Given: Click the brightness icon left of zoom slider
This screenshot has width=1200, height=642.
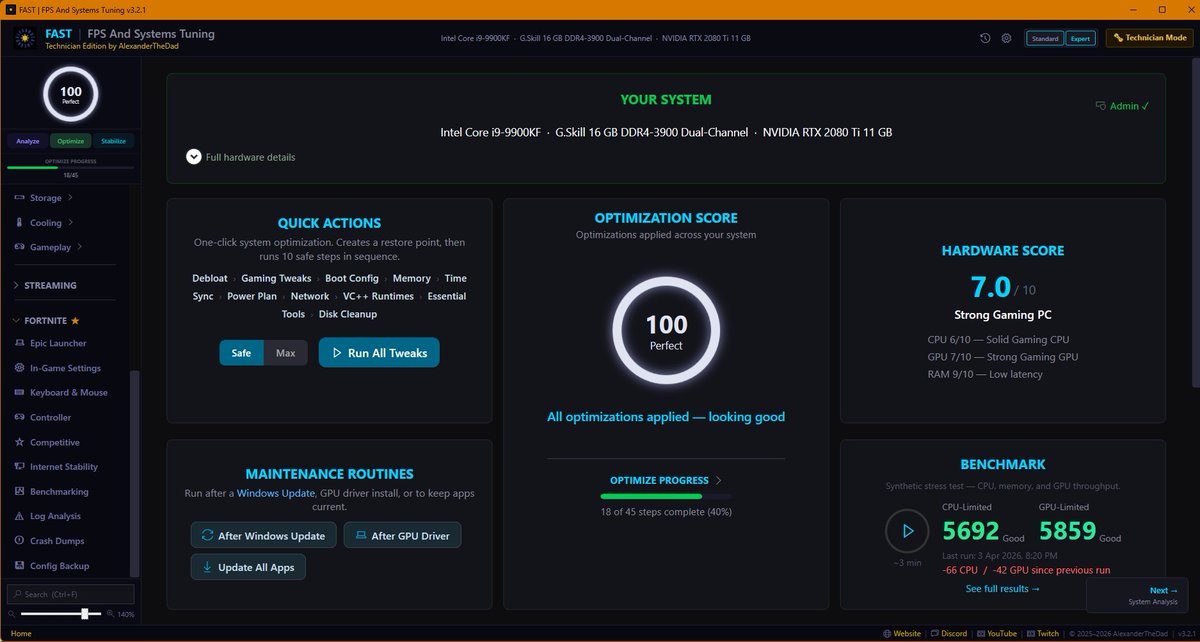Looking at the screenshot, I should (x=13, y=614).
